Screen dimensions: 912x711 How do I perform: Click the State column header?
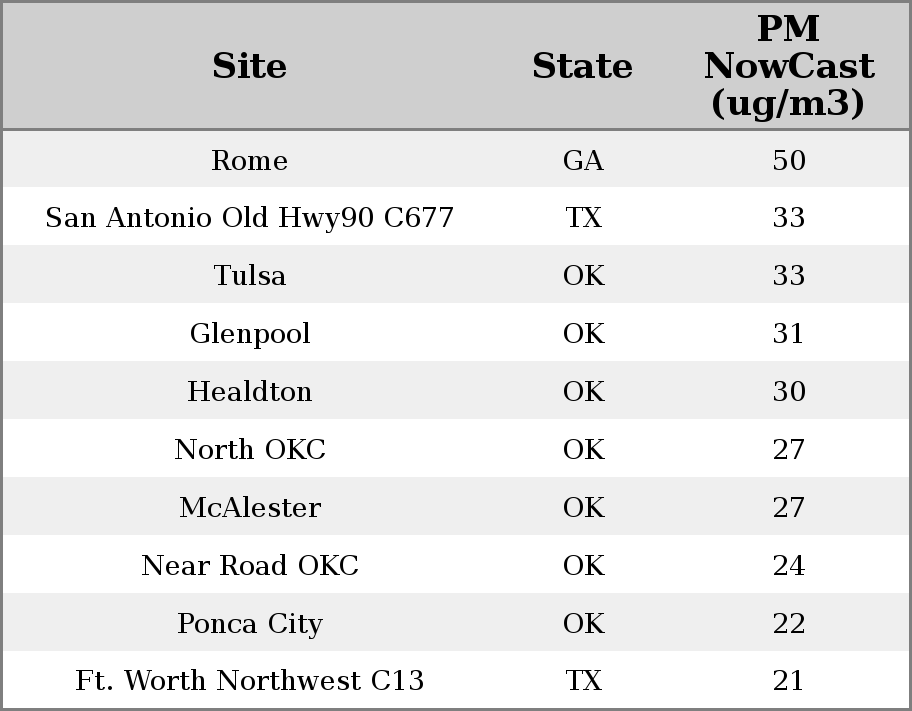[582, 67]
